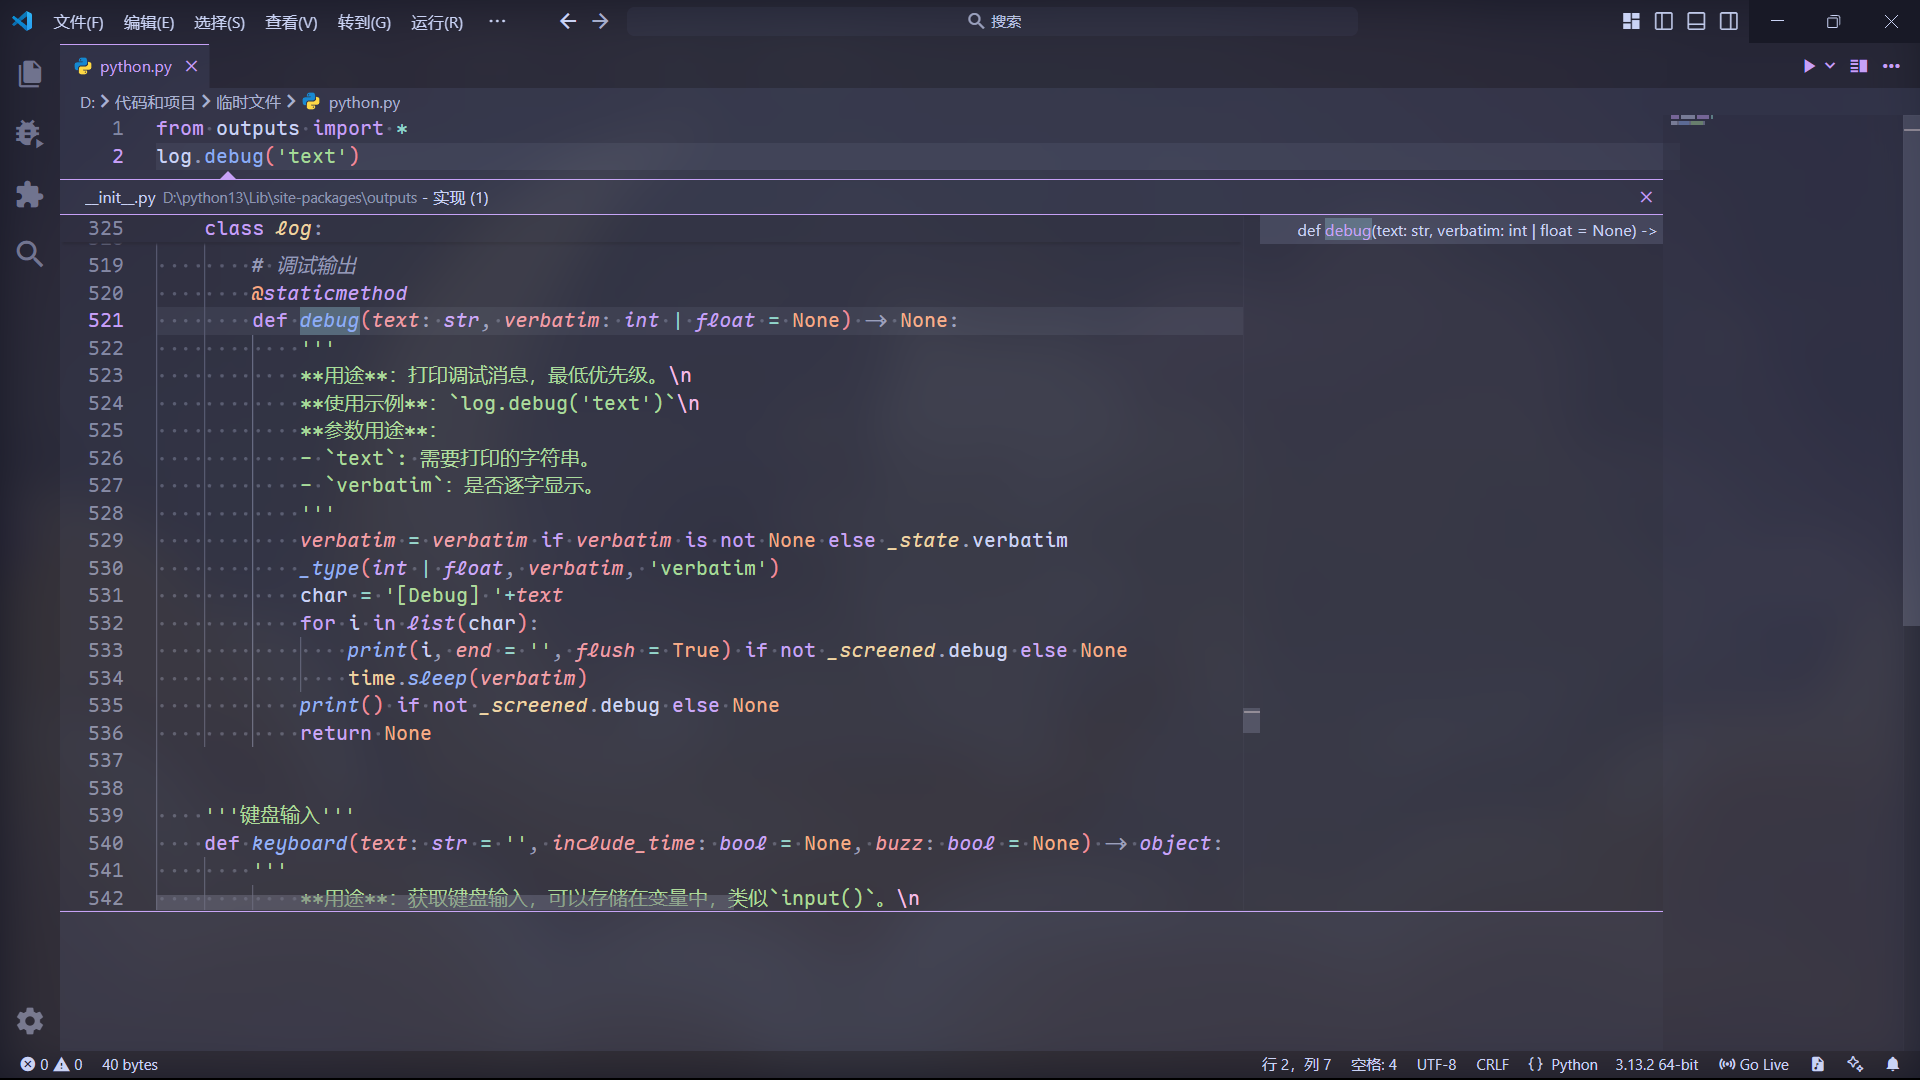This screenshot has width=1920, height=1080.
Task: Run the Python file with play button
Action: click(x=1808, y=66)
